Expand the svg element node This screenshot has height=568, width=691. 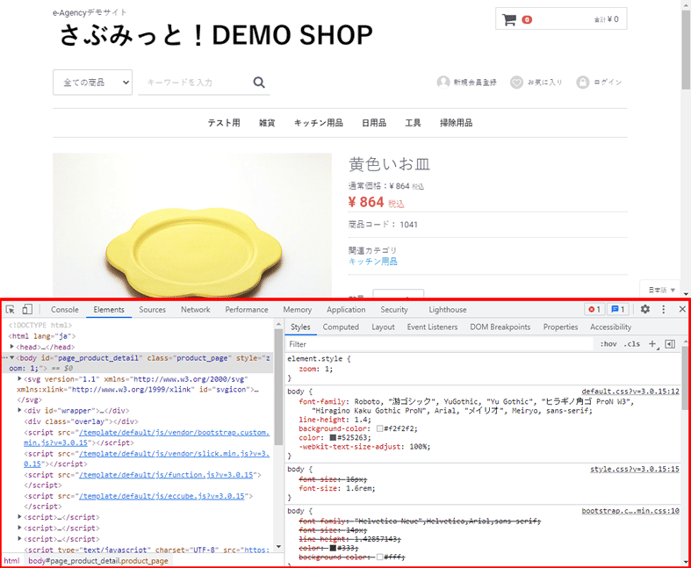[19, 379]
